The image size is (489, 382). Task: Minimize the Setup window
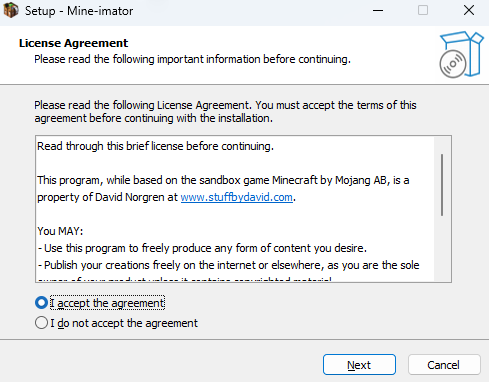coord(378,10)
